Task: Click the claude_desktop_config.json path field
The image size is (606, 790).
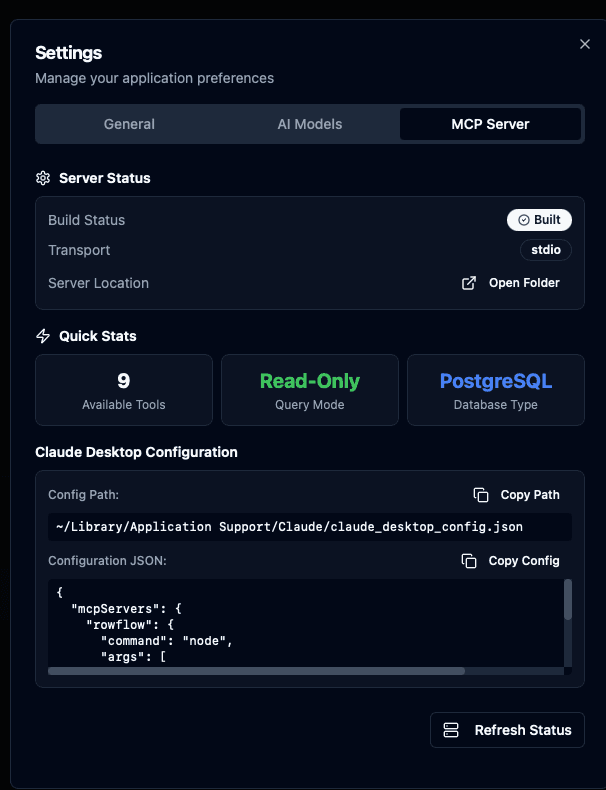Action: click(x=310, y=527)
